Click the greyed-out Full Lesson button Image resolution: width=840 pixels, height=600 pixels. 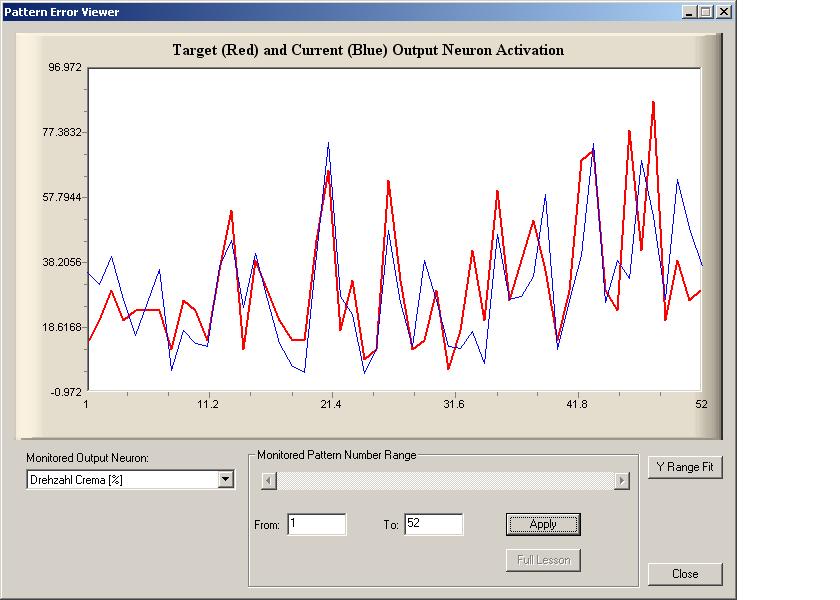click(x=543, y=560)
